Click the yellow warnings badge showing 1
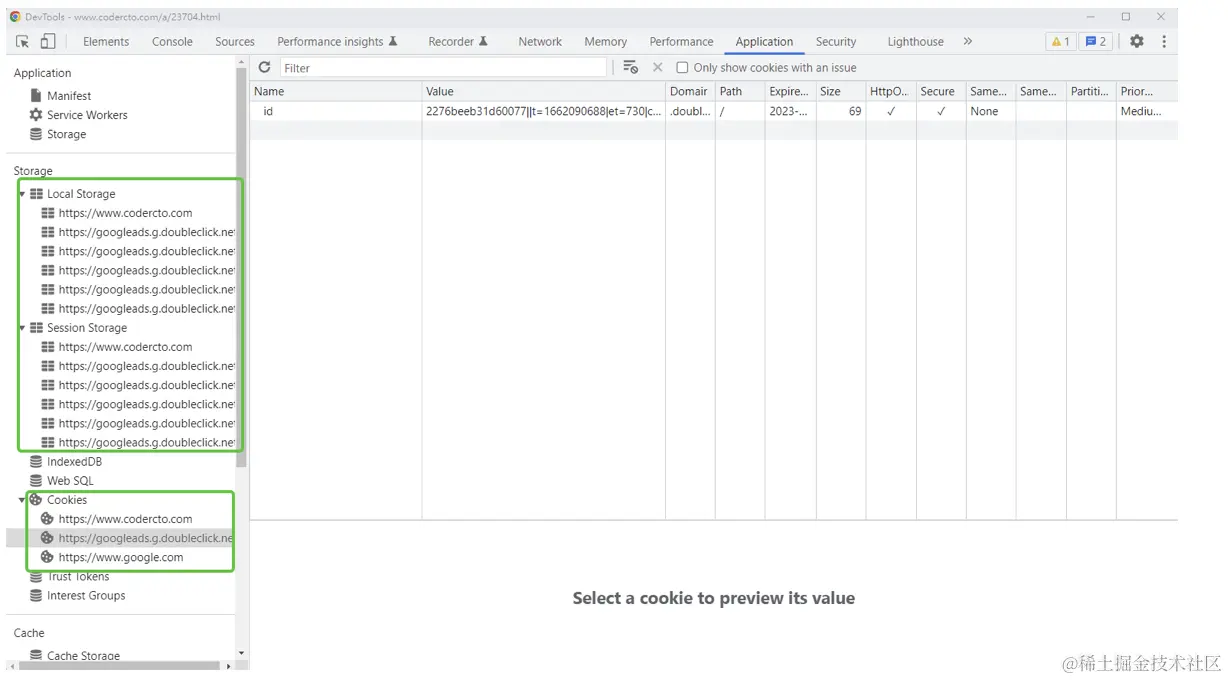The width and height of the screenshot is (1228, 680). pos(1060,41)
